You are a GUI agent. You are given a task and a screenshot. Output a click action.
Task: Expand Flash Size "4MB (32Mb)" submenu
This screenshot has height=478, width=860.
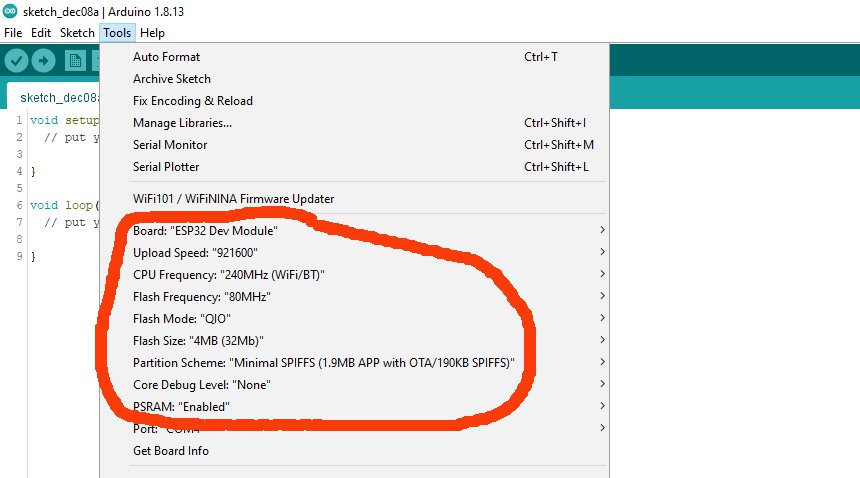click(x=354, y=340)
